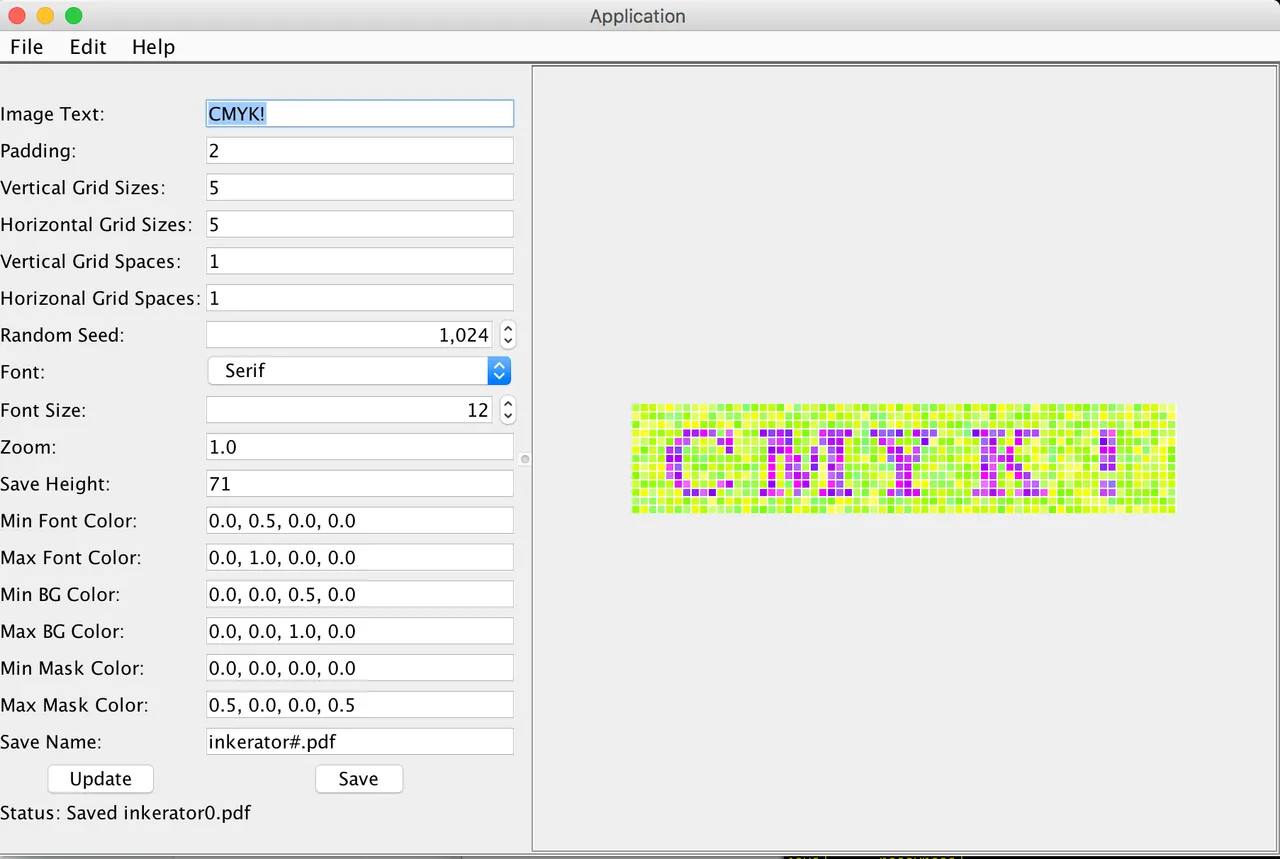The width and height of the screenshot is (1280, 859).
Task: Click the Random Seed label
Action: click(x=62, y=335)
